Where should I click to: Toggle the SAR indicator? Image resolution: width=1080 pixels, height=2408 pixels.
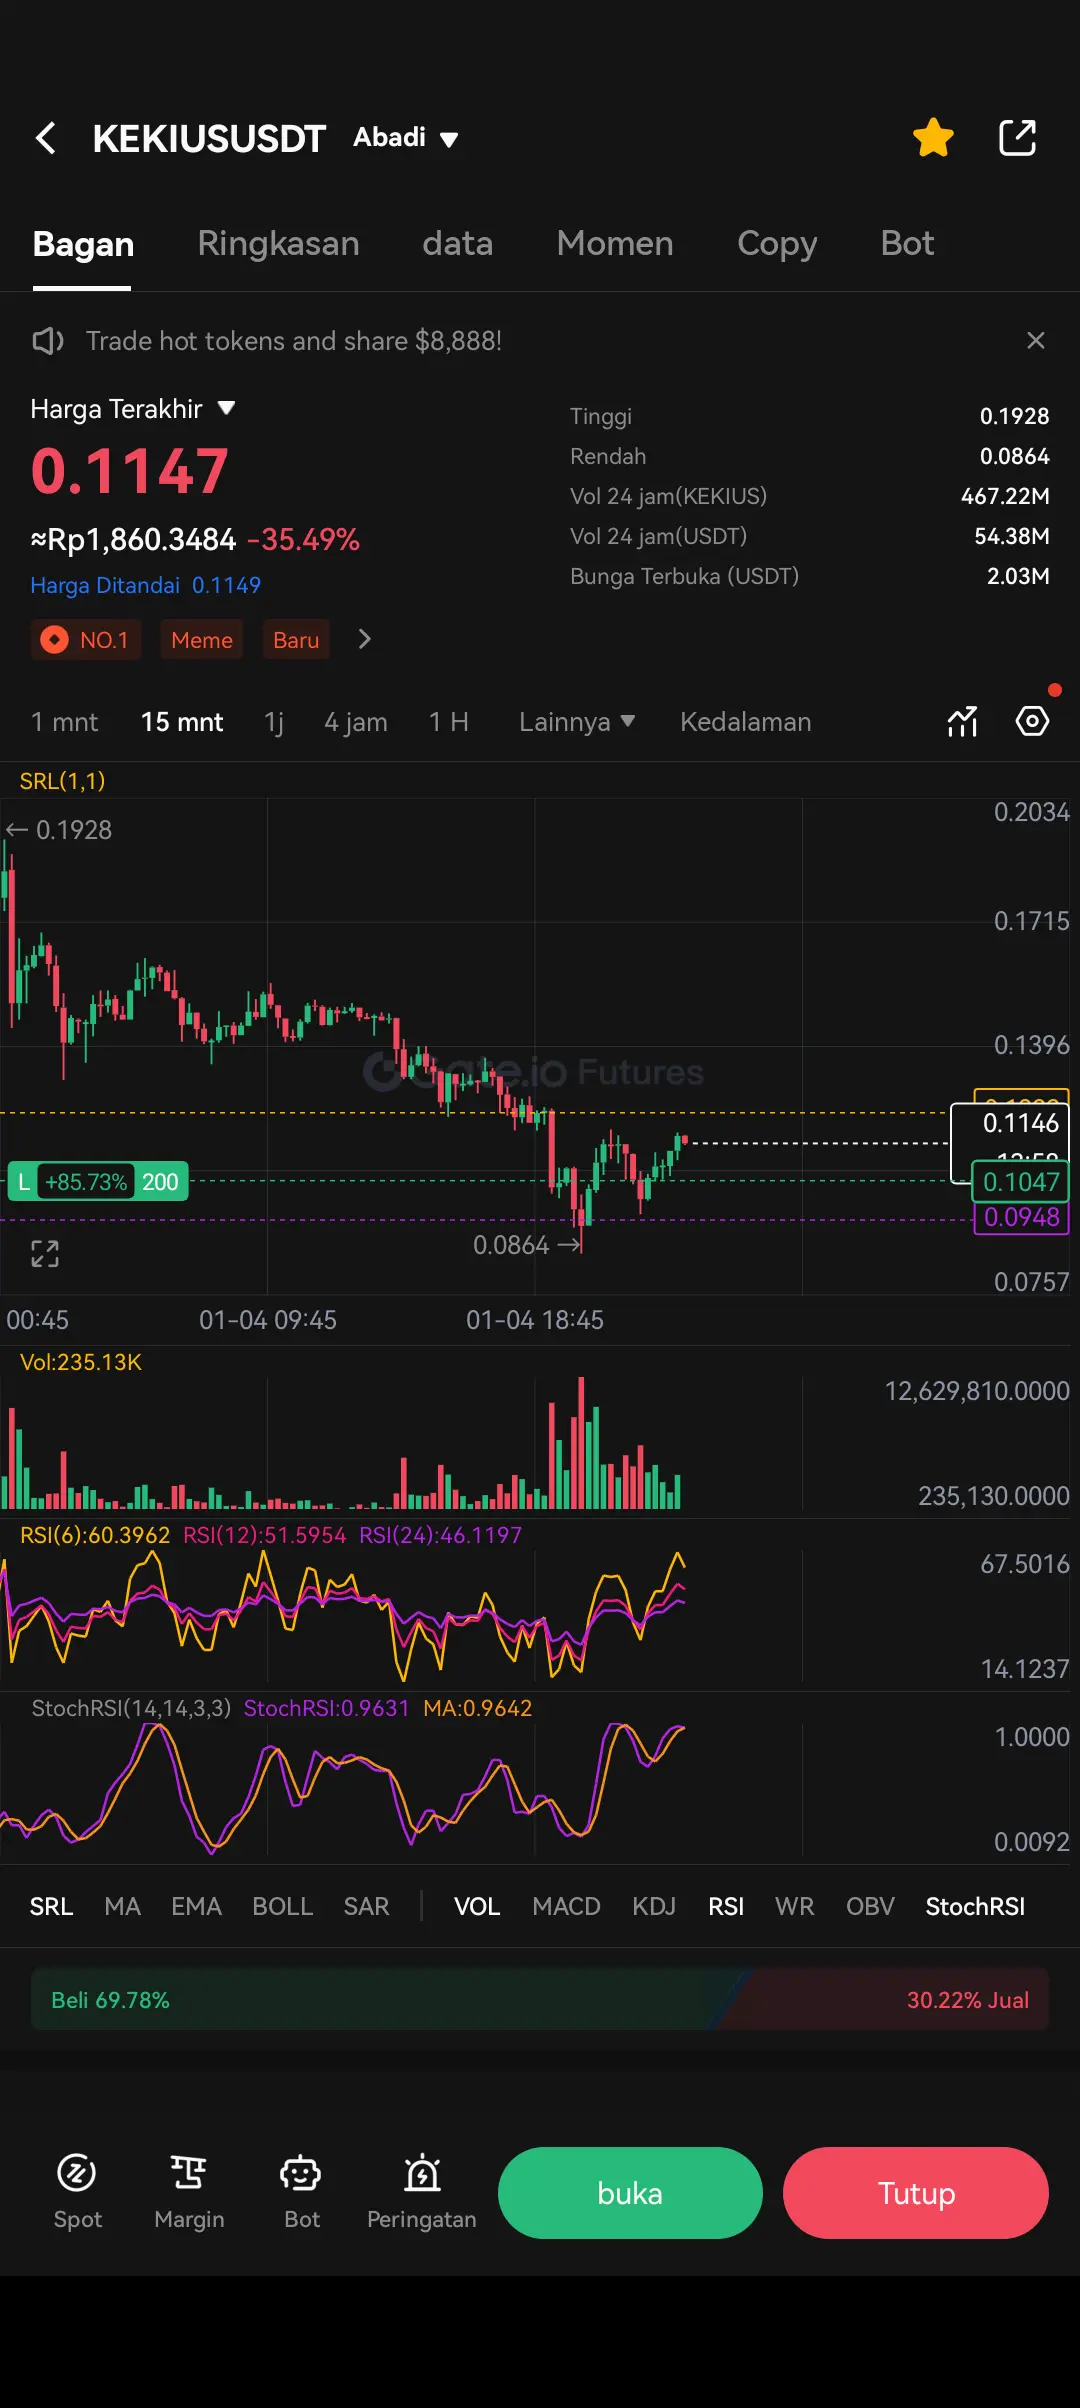coord(366,1907)
